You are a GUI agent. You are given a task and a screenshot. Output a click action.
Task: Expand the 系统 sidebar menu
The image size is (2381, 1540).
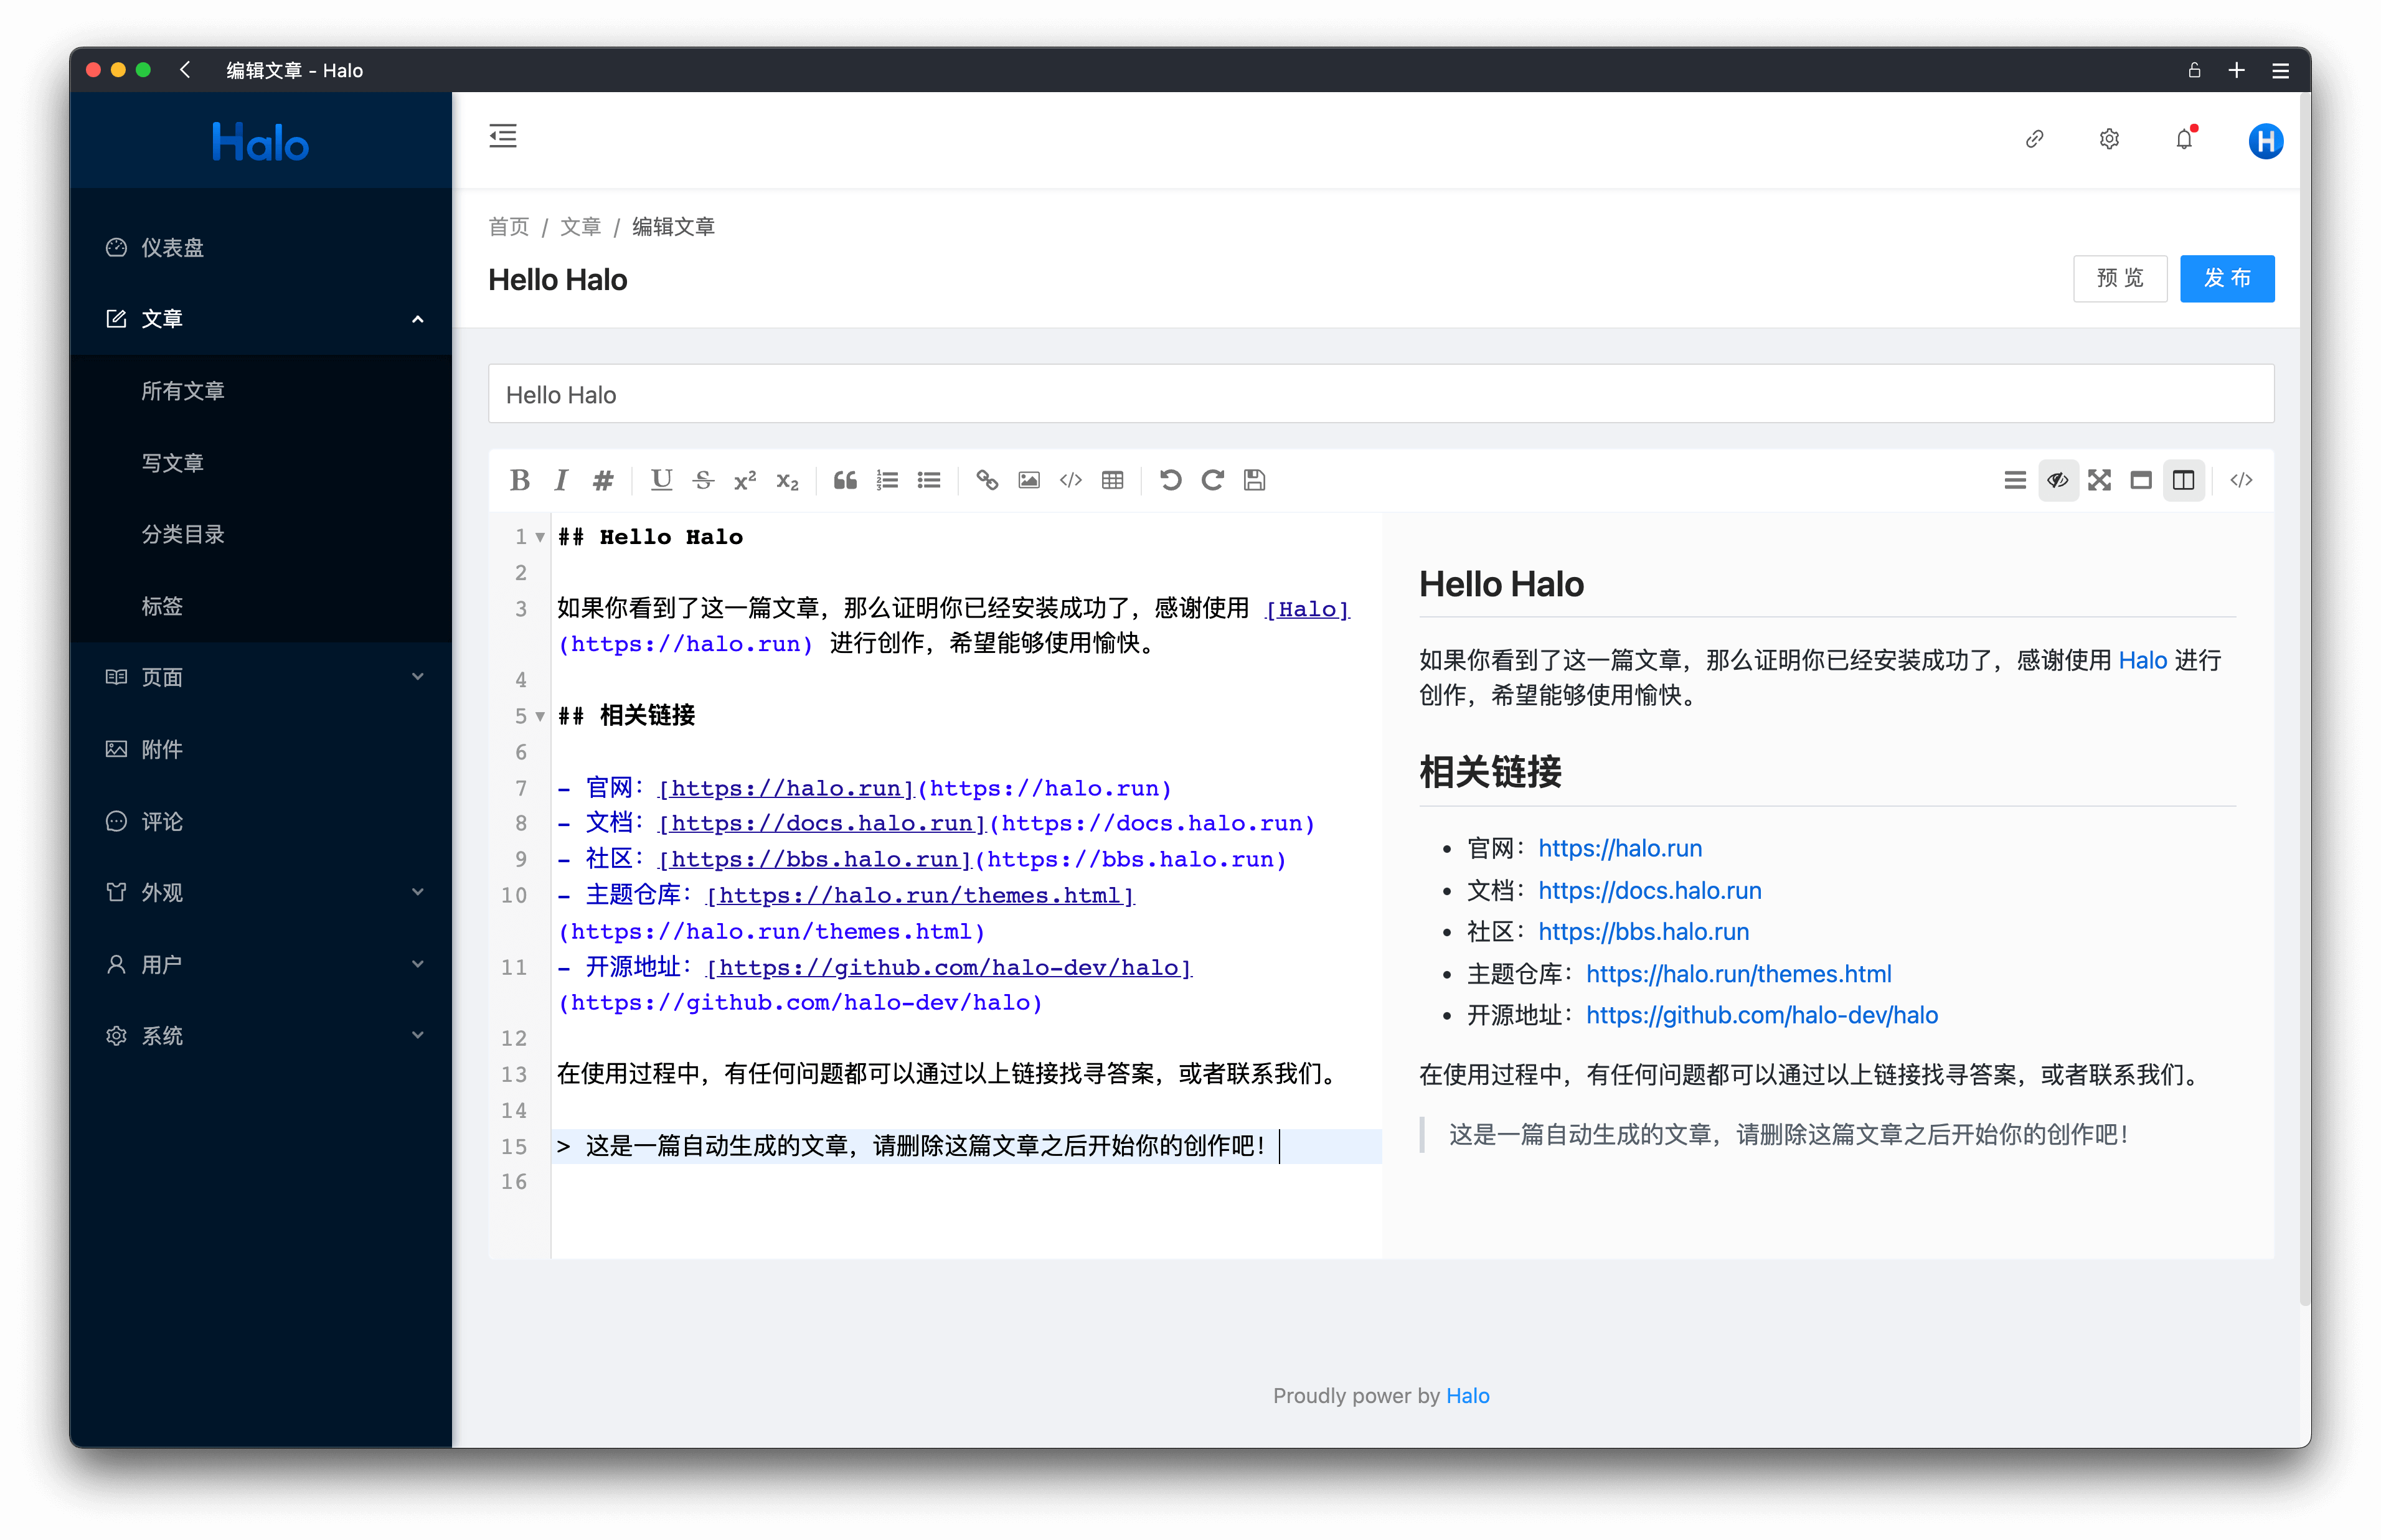click(x=260, y=1035)
